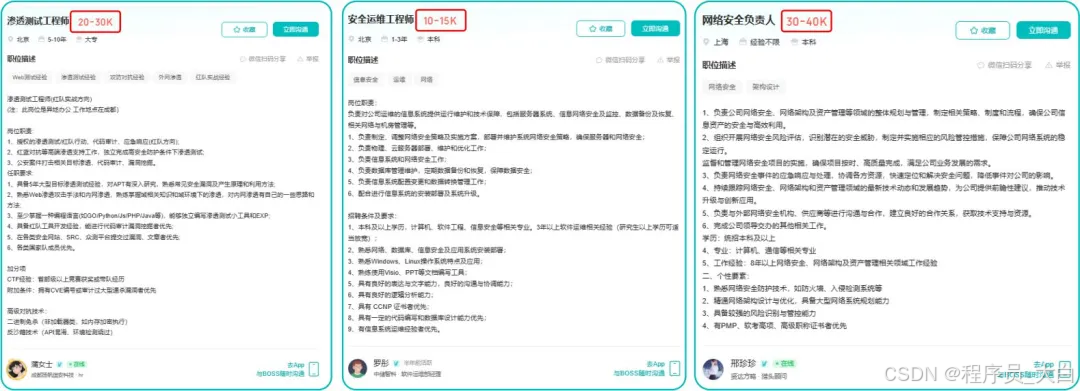Open 微信扫码分享 on 网络安全负责人 card
Screen dimensions: 1080x391
[x=1004, y=65]
